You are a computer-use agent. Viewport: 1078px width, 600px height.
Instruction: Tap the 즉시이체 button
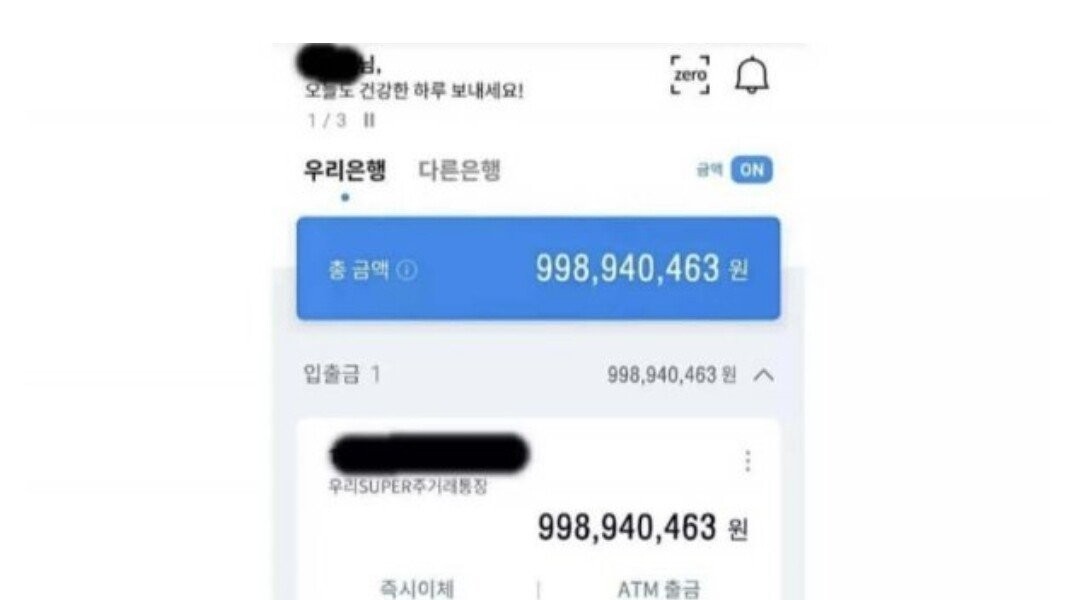[417, 589]
